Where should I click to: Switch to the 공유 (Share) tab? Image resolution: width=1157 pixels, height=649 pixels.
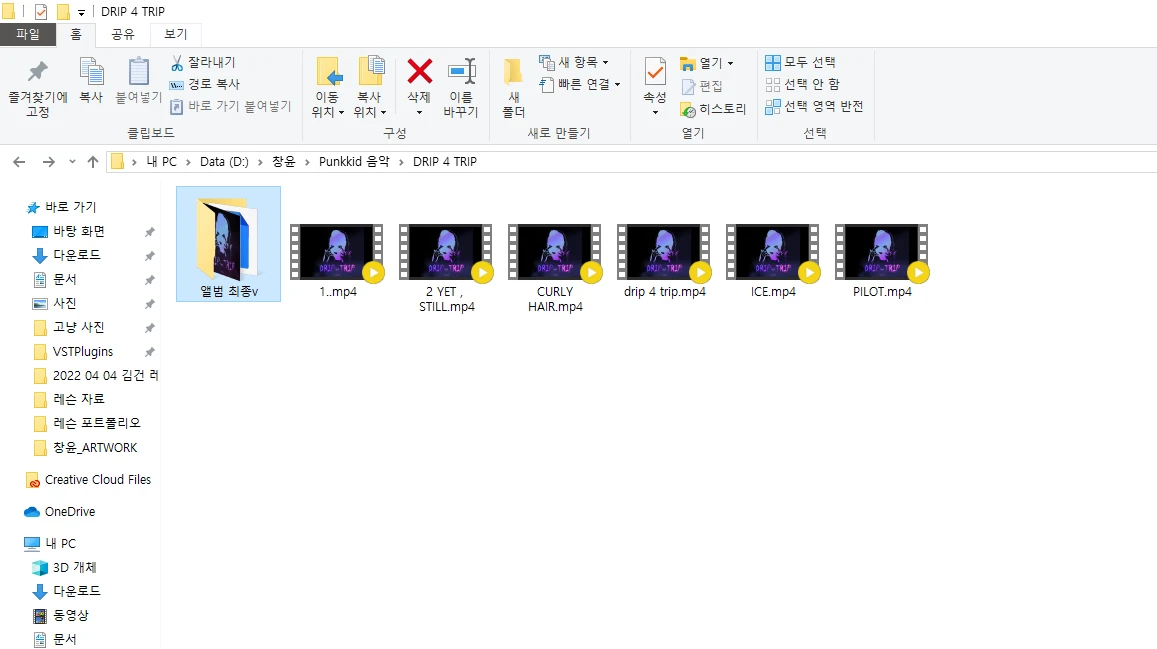122,34
